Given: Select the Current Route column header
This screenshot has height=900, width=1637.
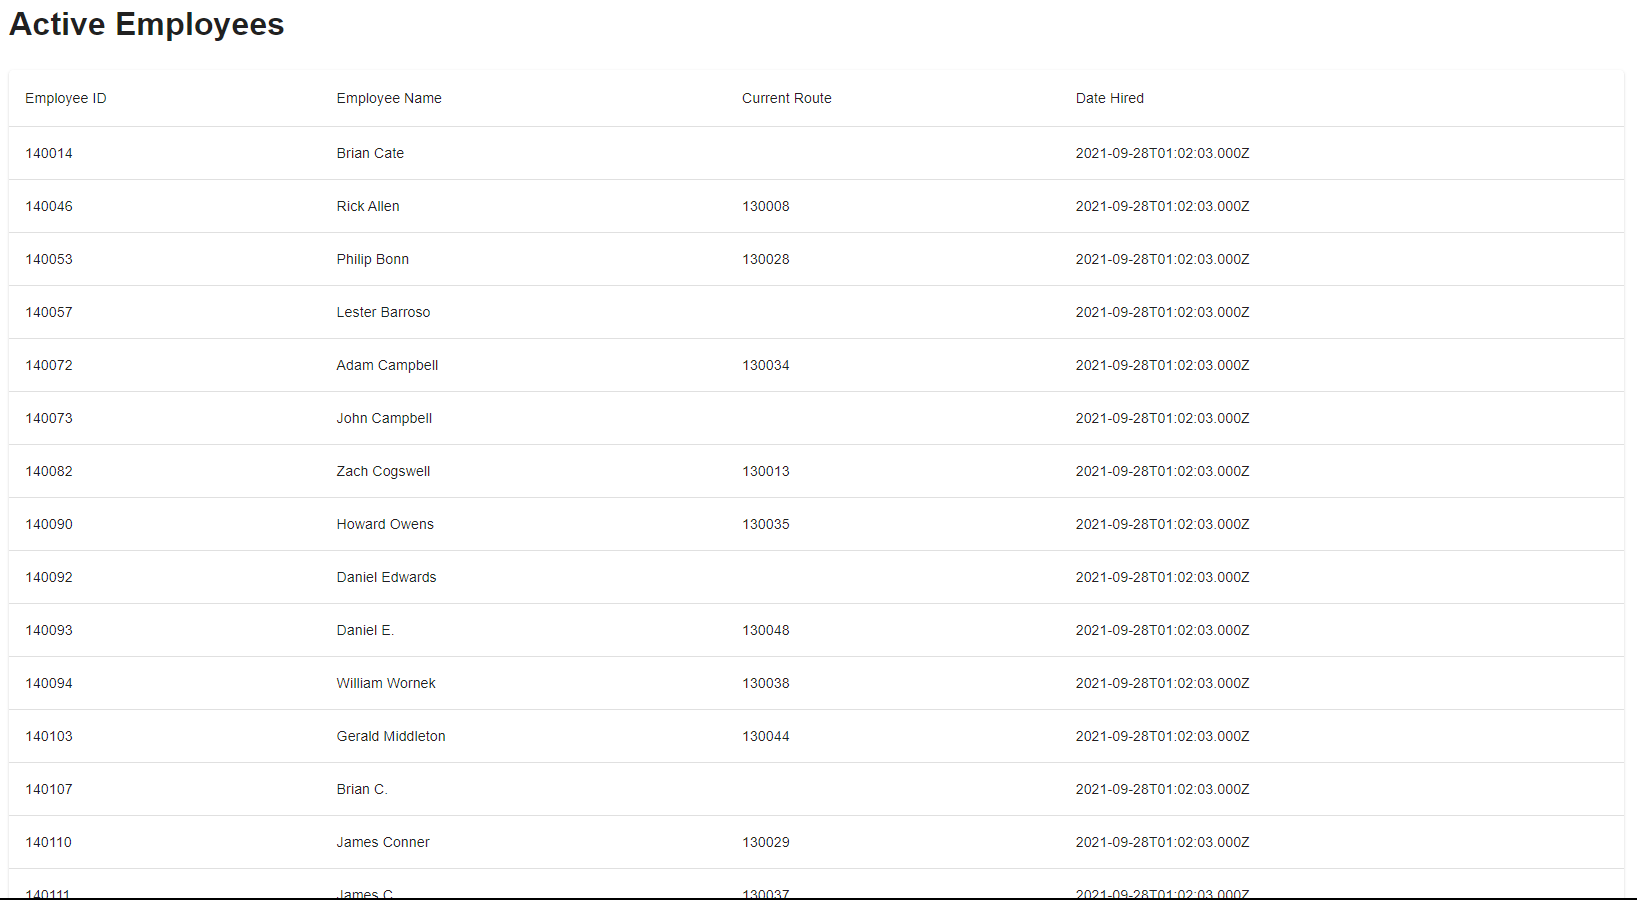Looking at the screenshot, I should tap(786, 98).
